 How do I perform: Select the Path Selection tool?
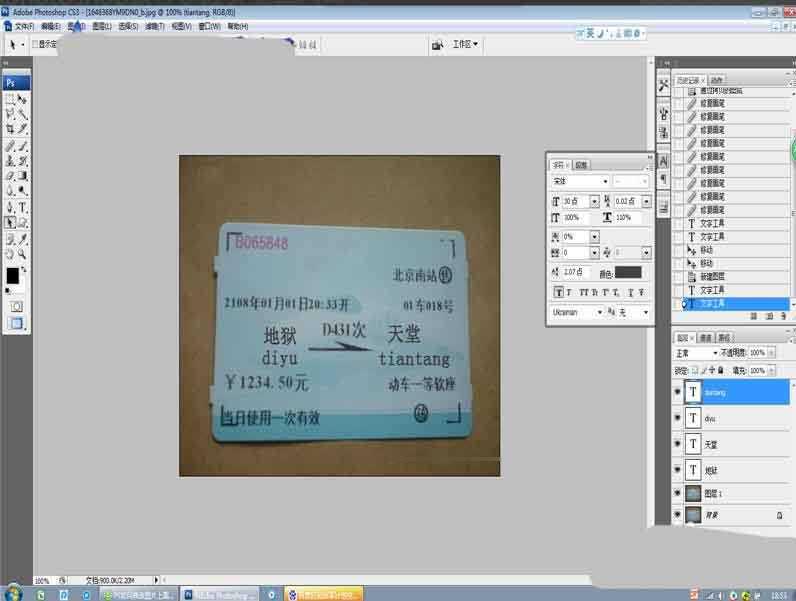pyautogui.click(x=10, y=222)
